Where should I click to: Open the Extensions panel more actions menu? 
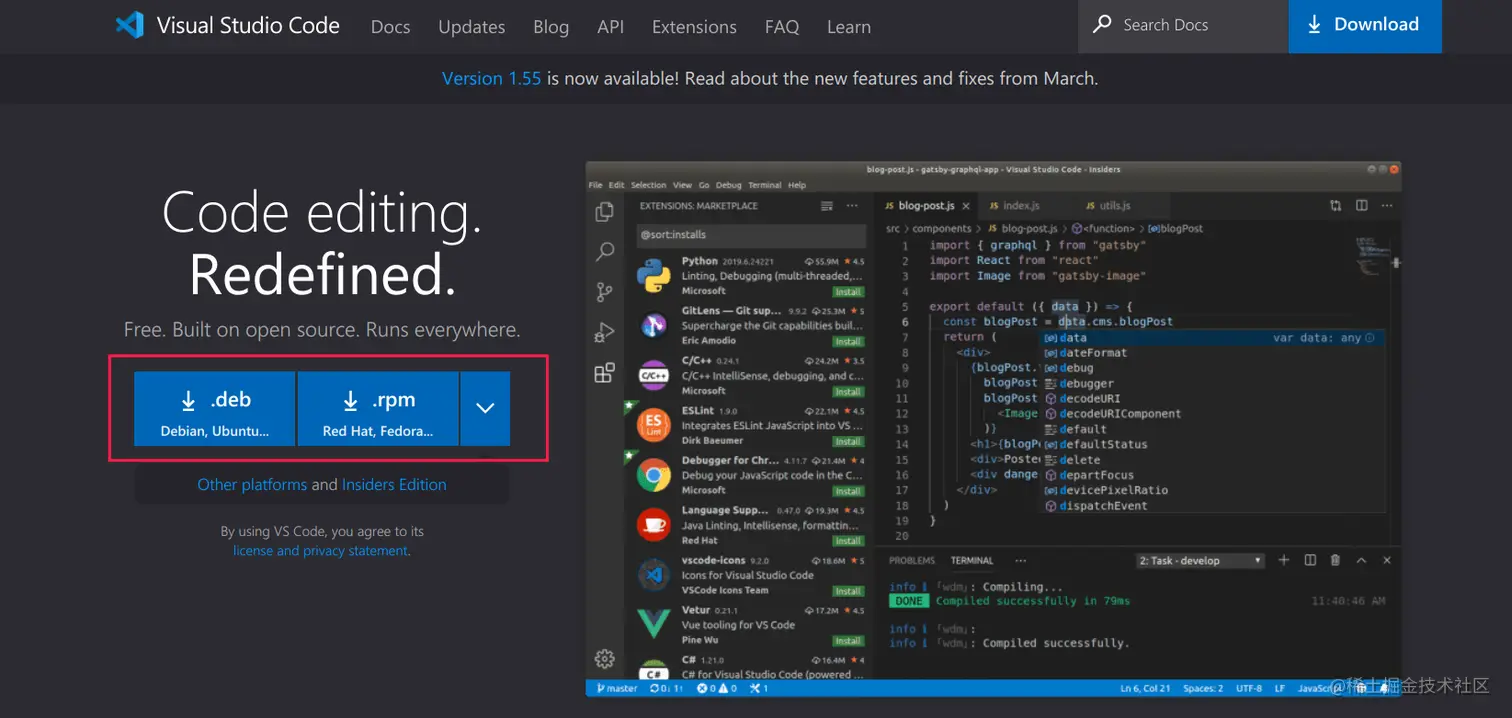[852, 205]
